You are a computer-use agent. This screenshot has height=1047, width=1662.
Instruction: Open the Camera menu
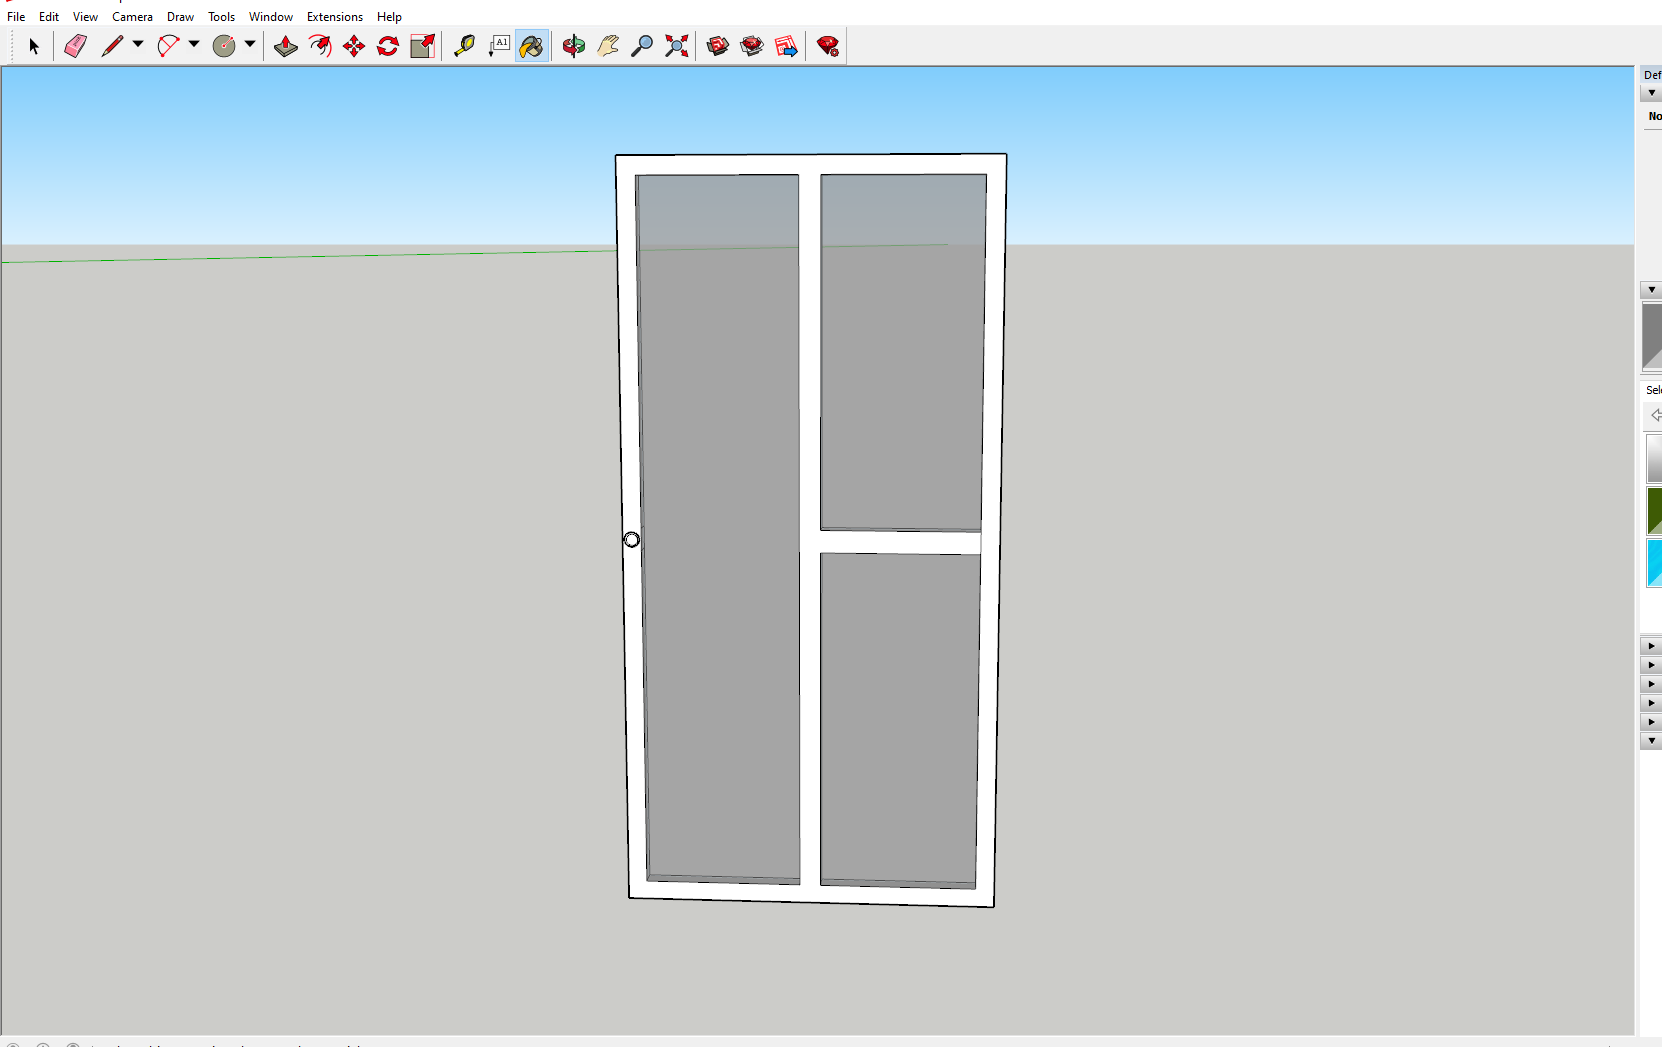pyautogui.click(x=132, y=17)
